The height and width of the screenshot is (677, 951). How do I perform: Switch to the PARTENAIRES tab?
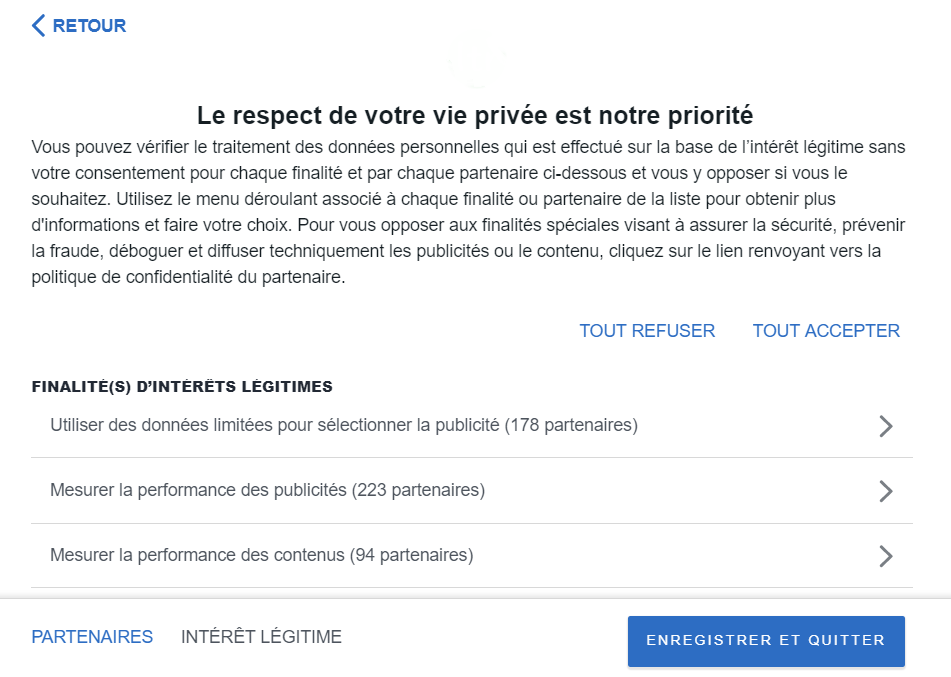point(92,637)
